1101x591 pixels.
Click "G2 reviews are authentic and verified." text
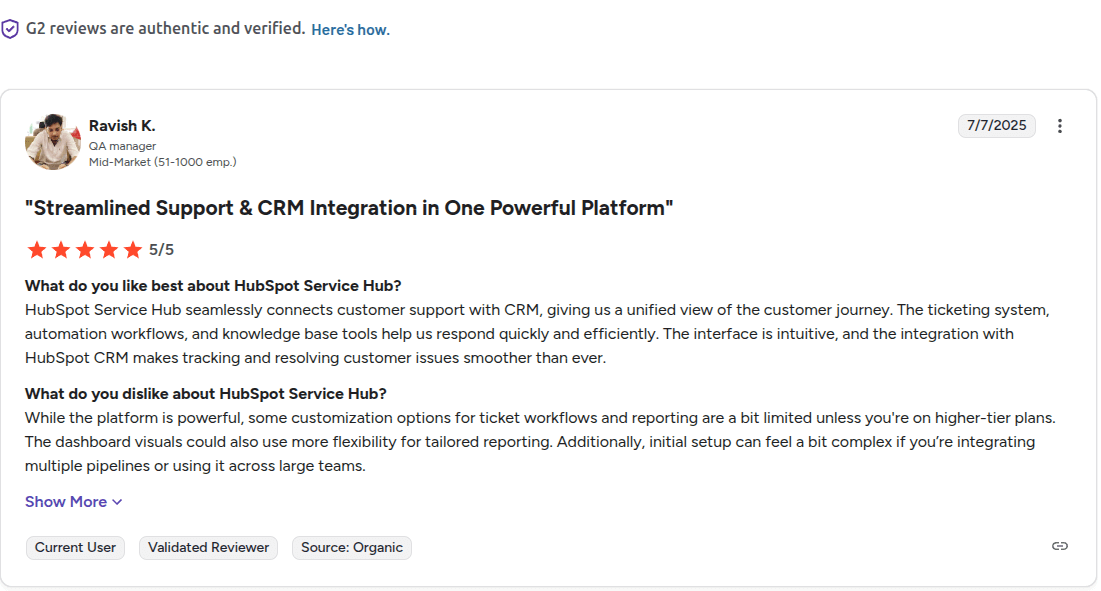(x=166, y=29)
